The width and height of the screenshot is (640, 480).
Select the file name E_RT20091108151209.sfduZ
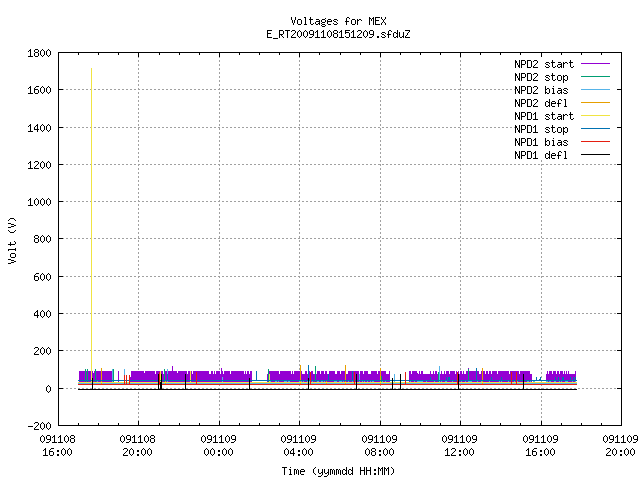[x=338, y=34]
